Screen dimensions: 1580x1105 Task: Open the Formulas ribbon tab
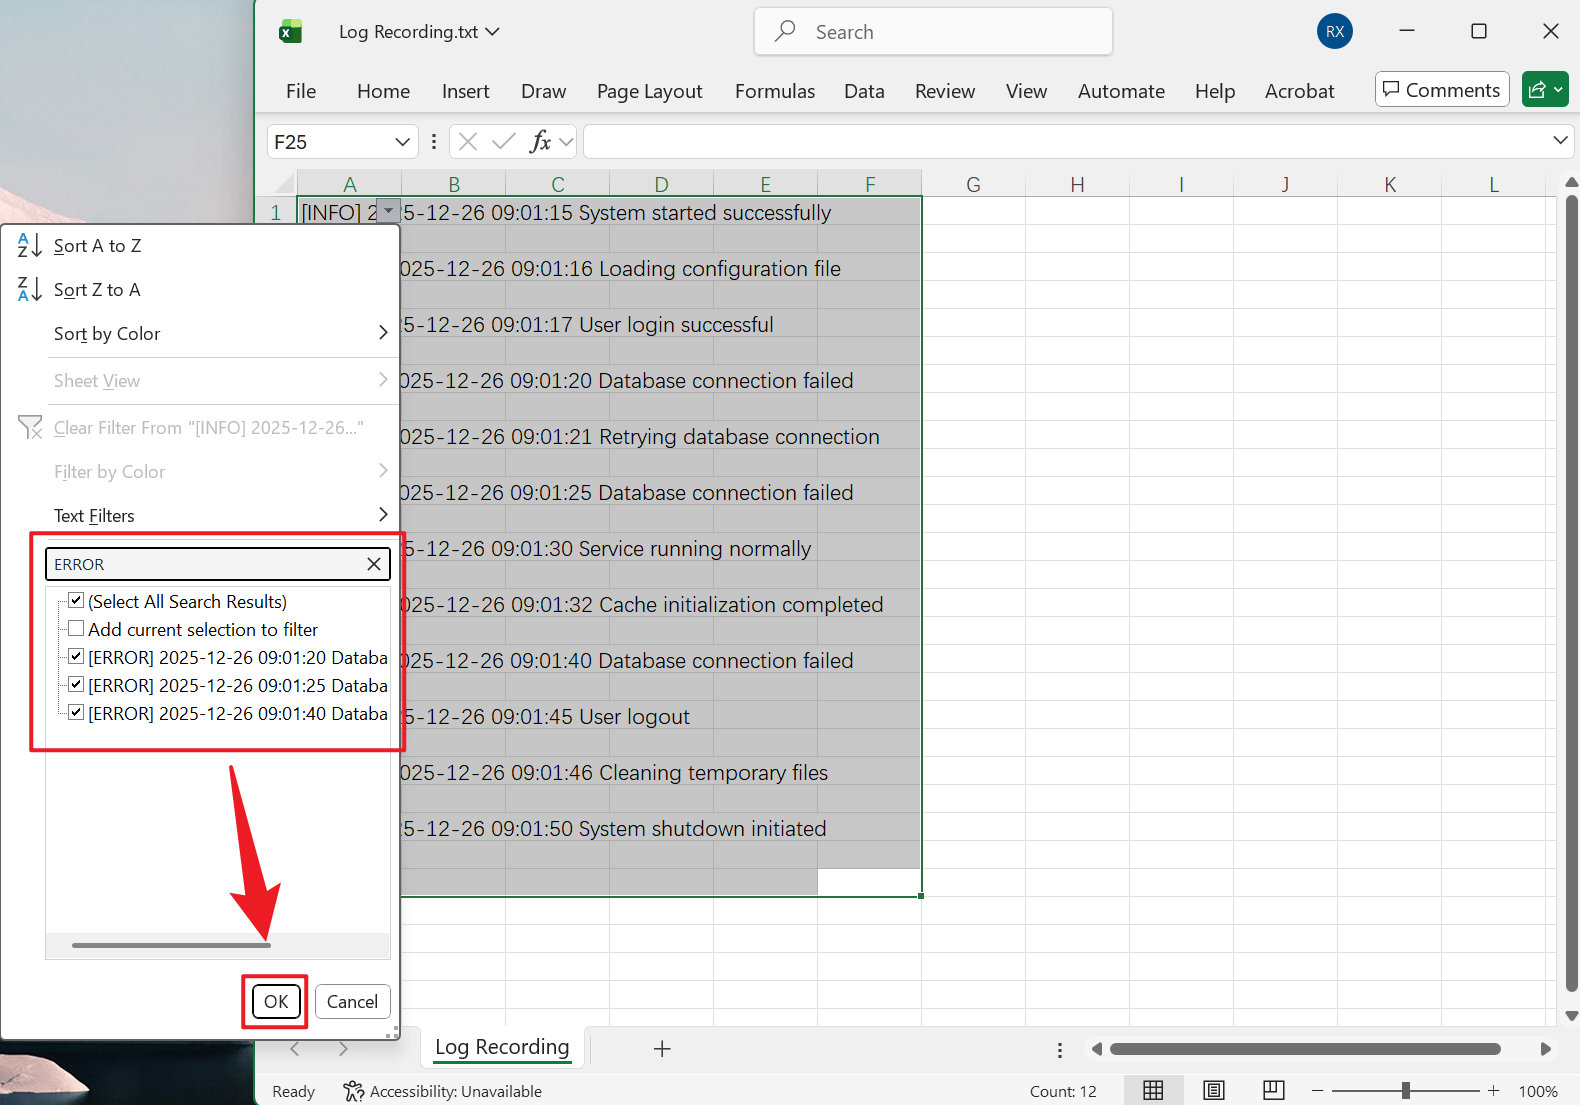[x=774, y=91]
